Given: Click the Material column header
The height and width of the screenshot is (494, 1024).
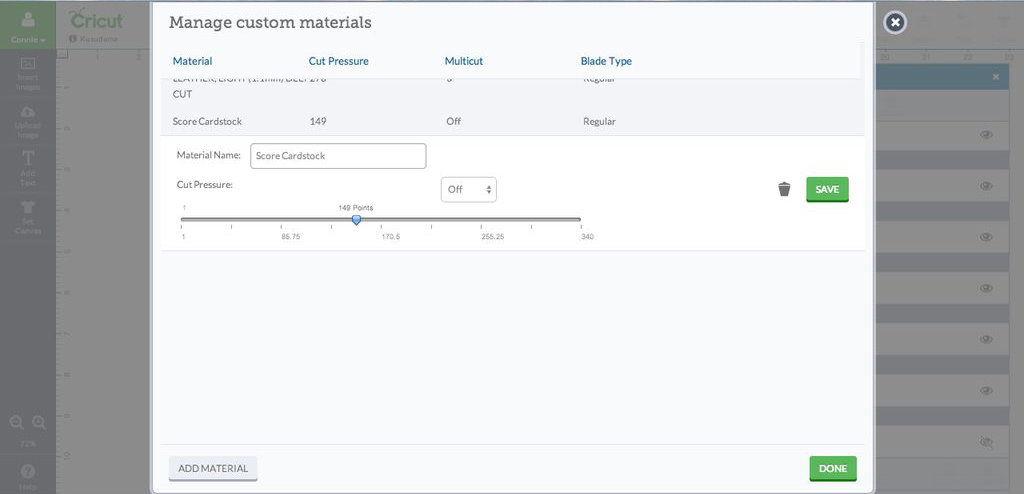Looking at the screenshot, I should tap(192, 61).
